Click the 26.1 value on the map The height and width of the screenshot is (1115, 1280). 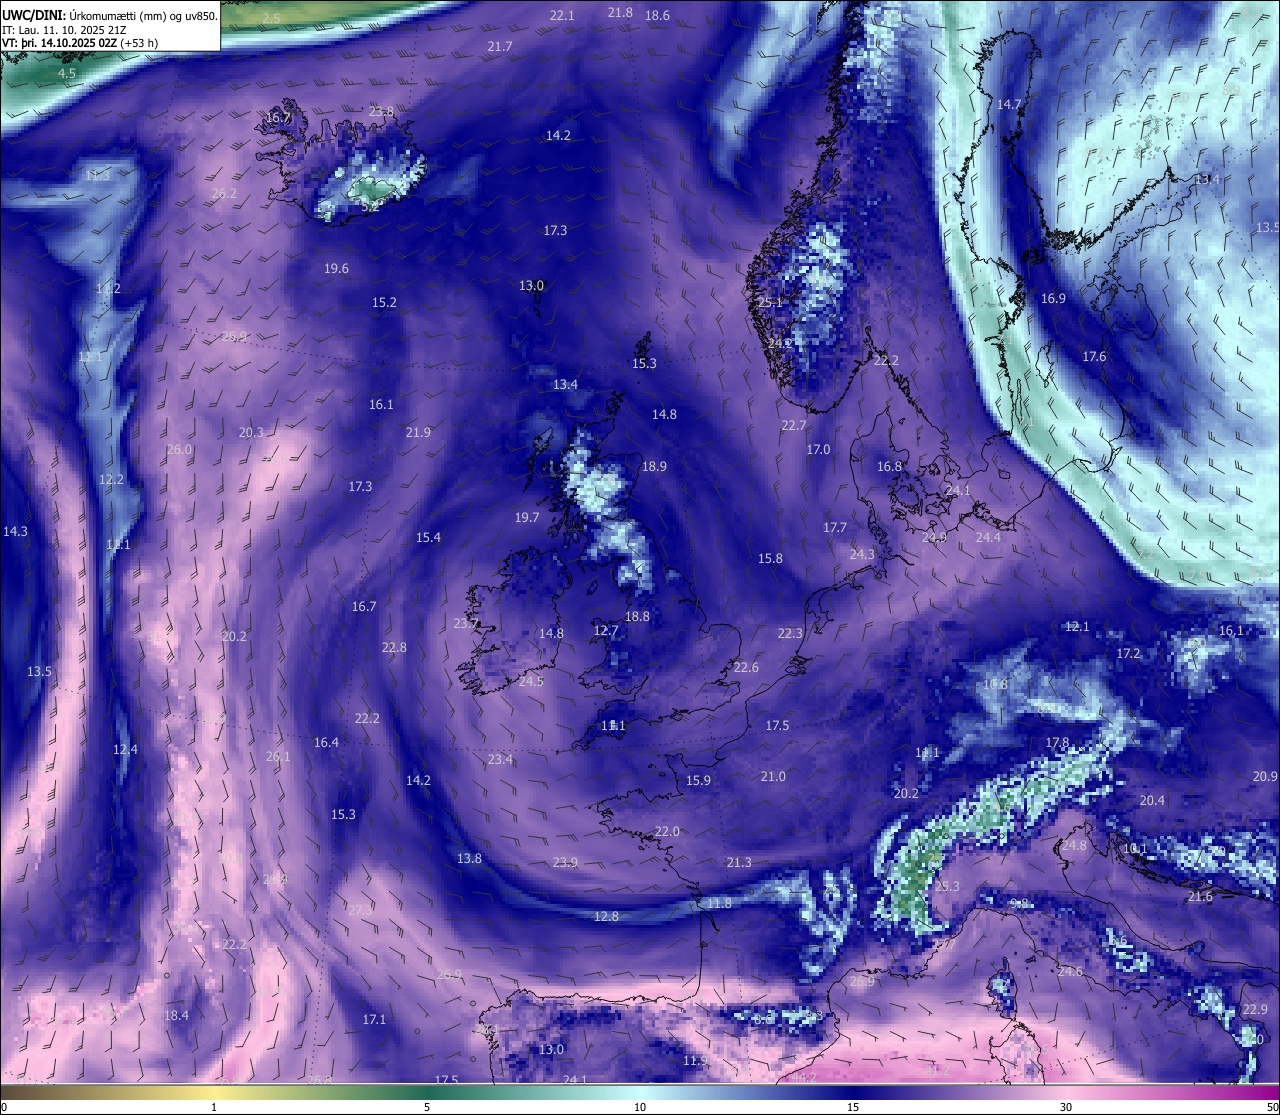pos(278,756)
